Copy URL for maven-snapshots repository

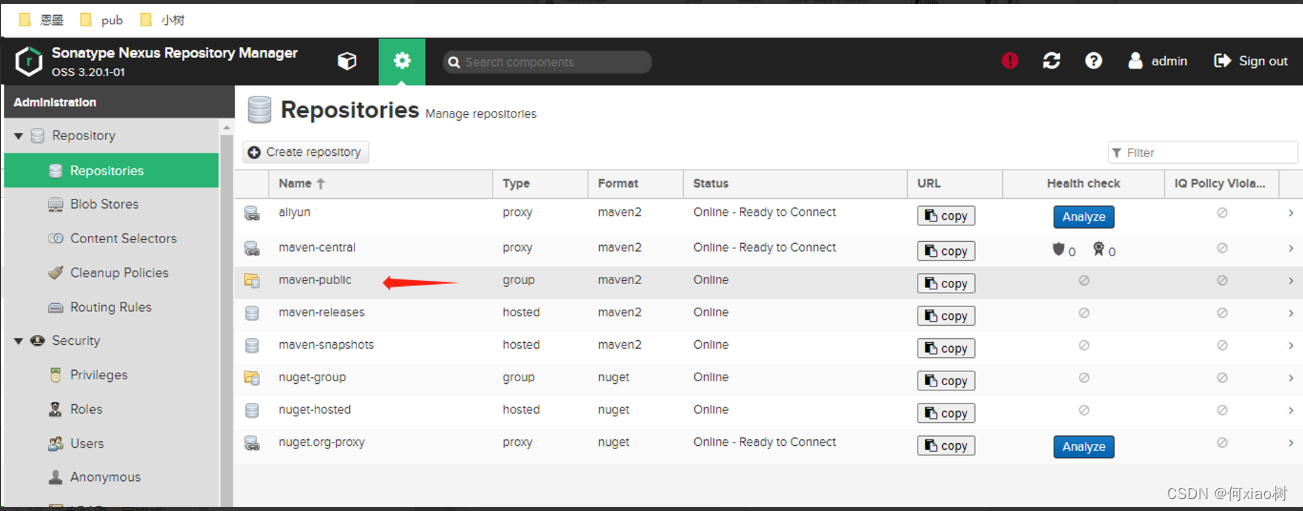click(x=946, y=348)
